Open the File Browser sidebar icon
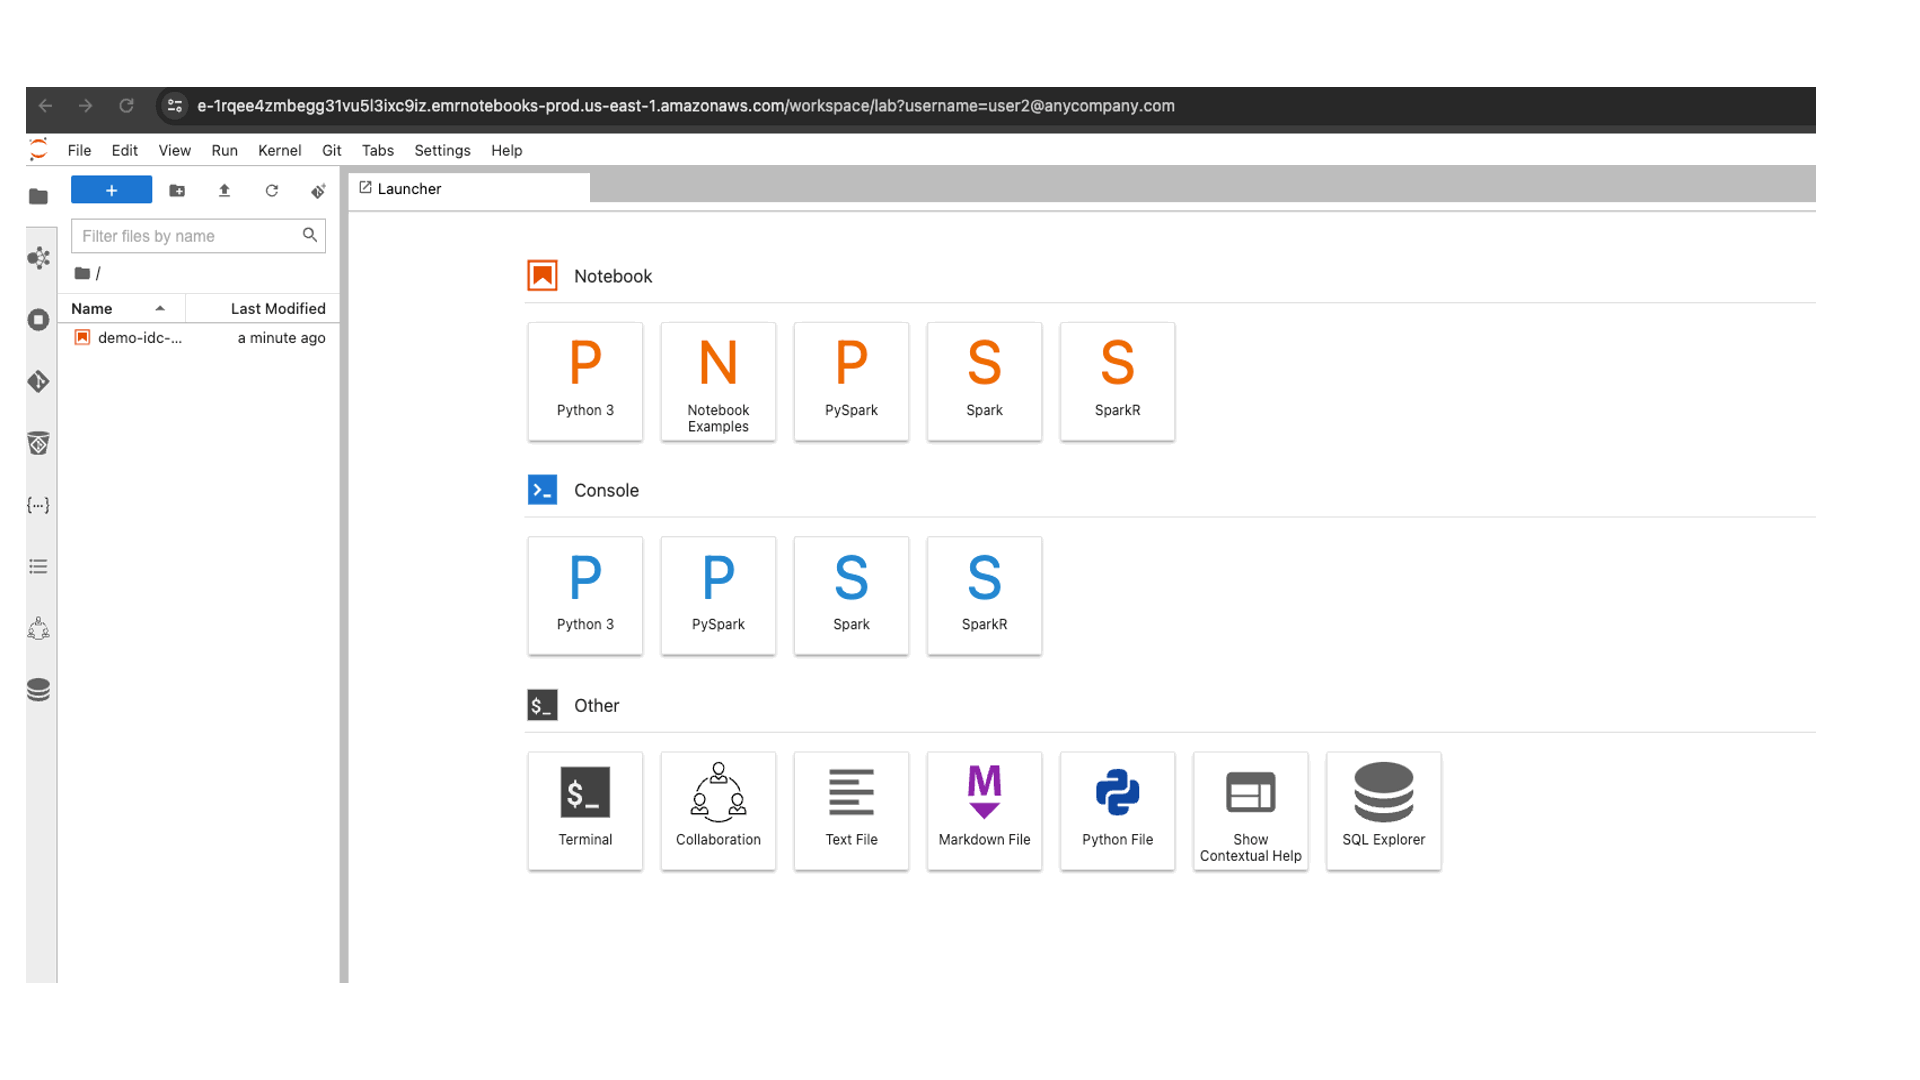 (39, 196)
